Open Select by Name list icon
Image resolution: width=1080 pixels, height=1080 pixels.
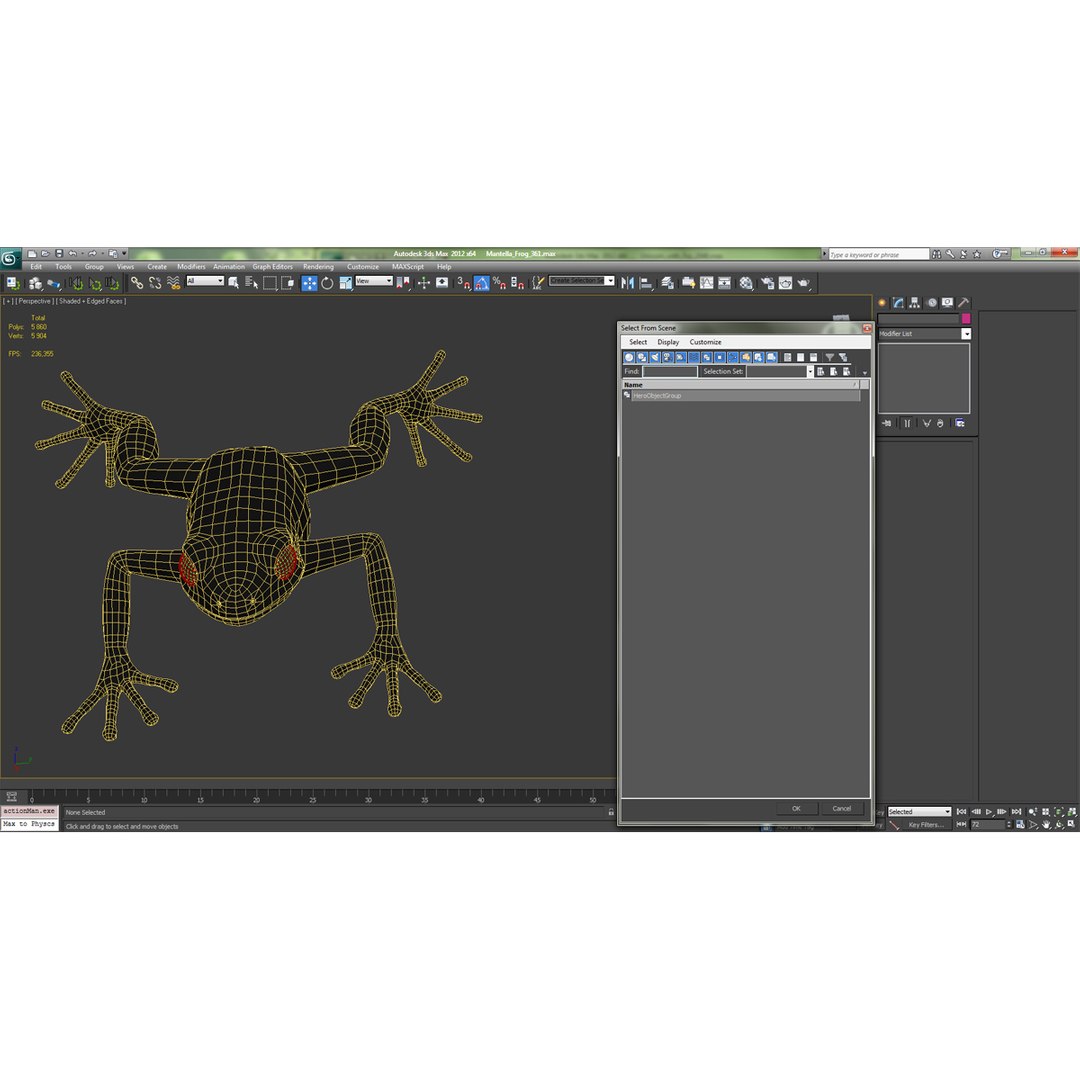point(251,282)
